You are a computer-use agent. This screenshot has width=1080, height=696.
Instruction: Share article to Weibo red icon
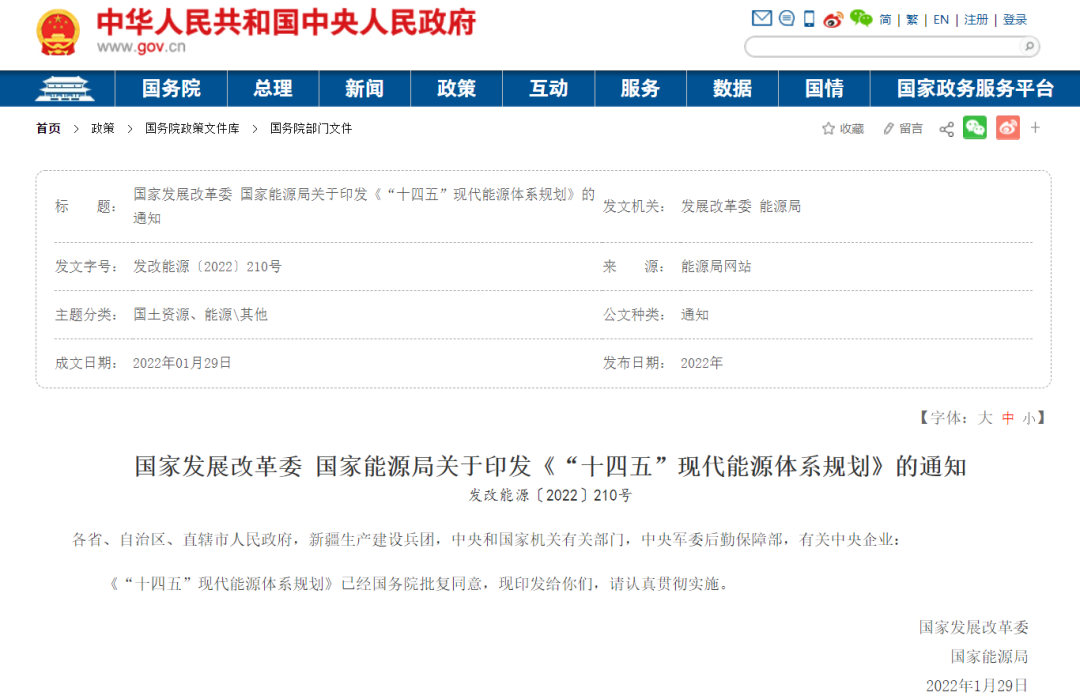[x=1007, y=128]
